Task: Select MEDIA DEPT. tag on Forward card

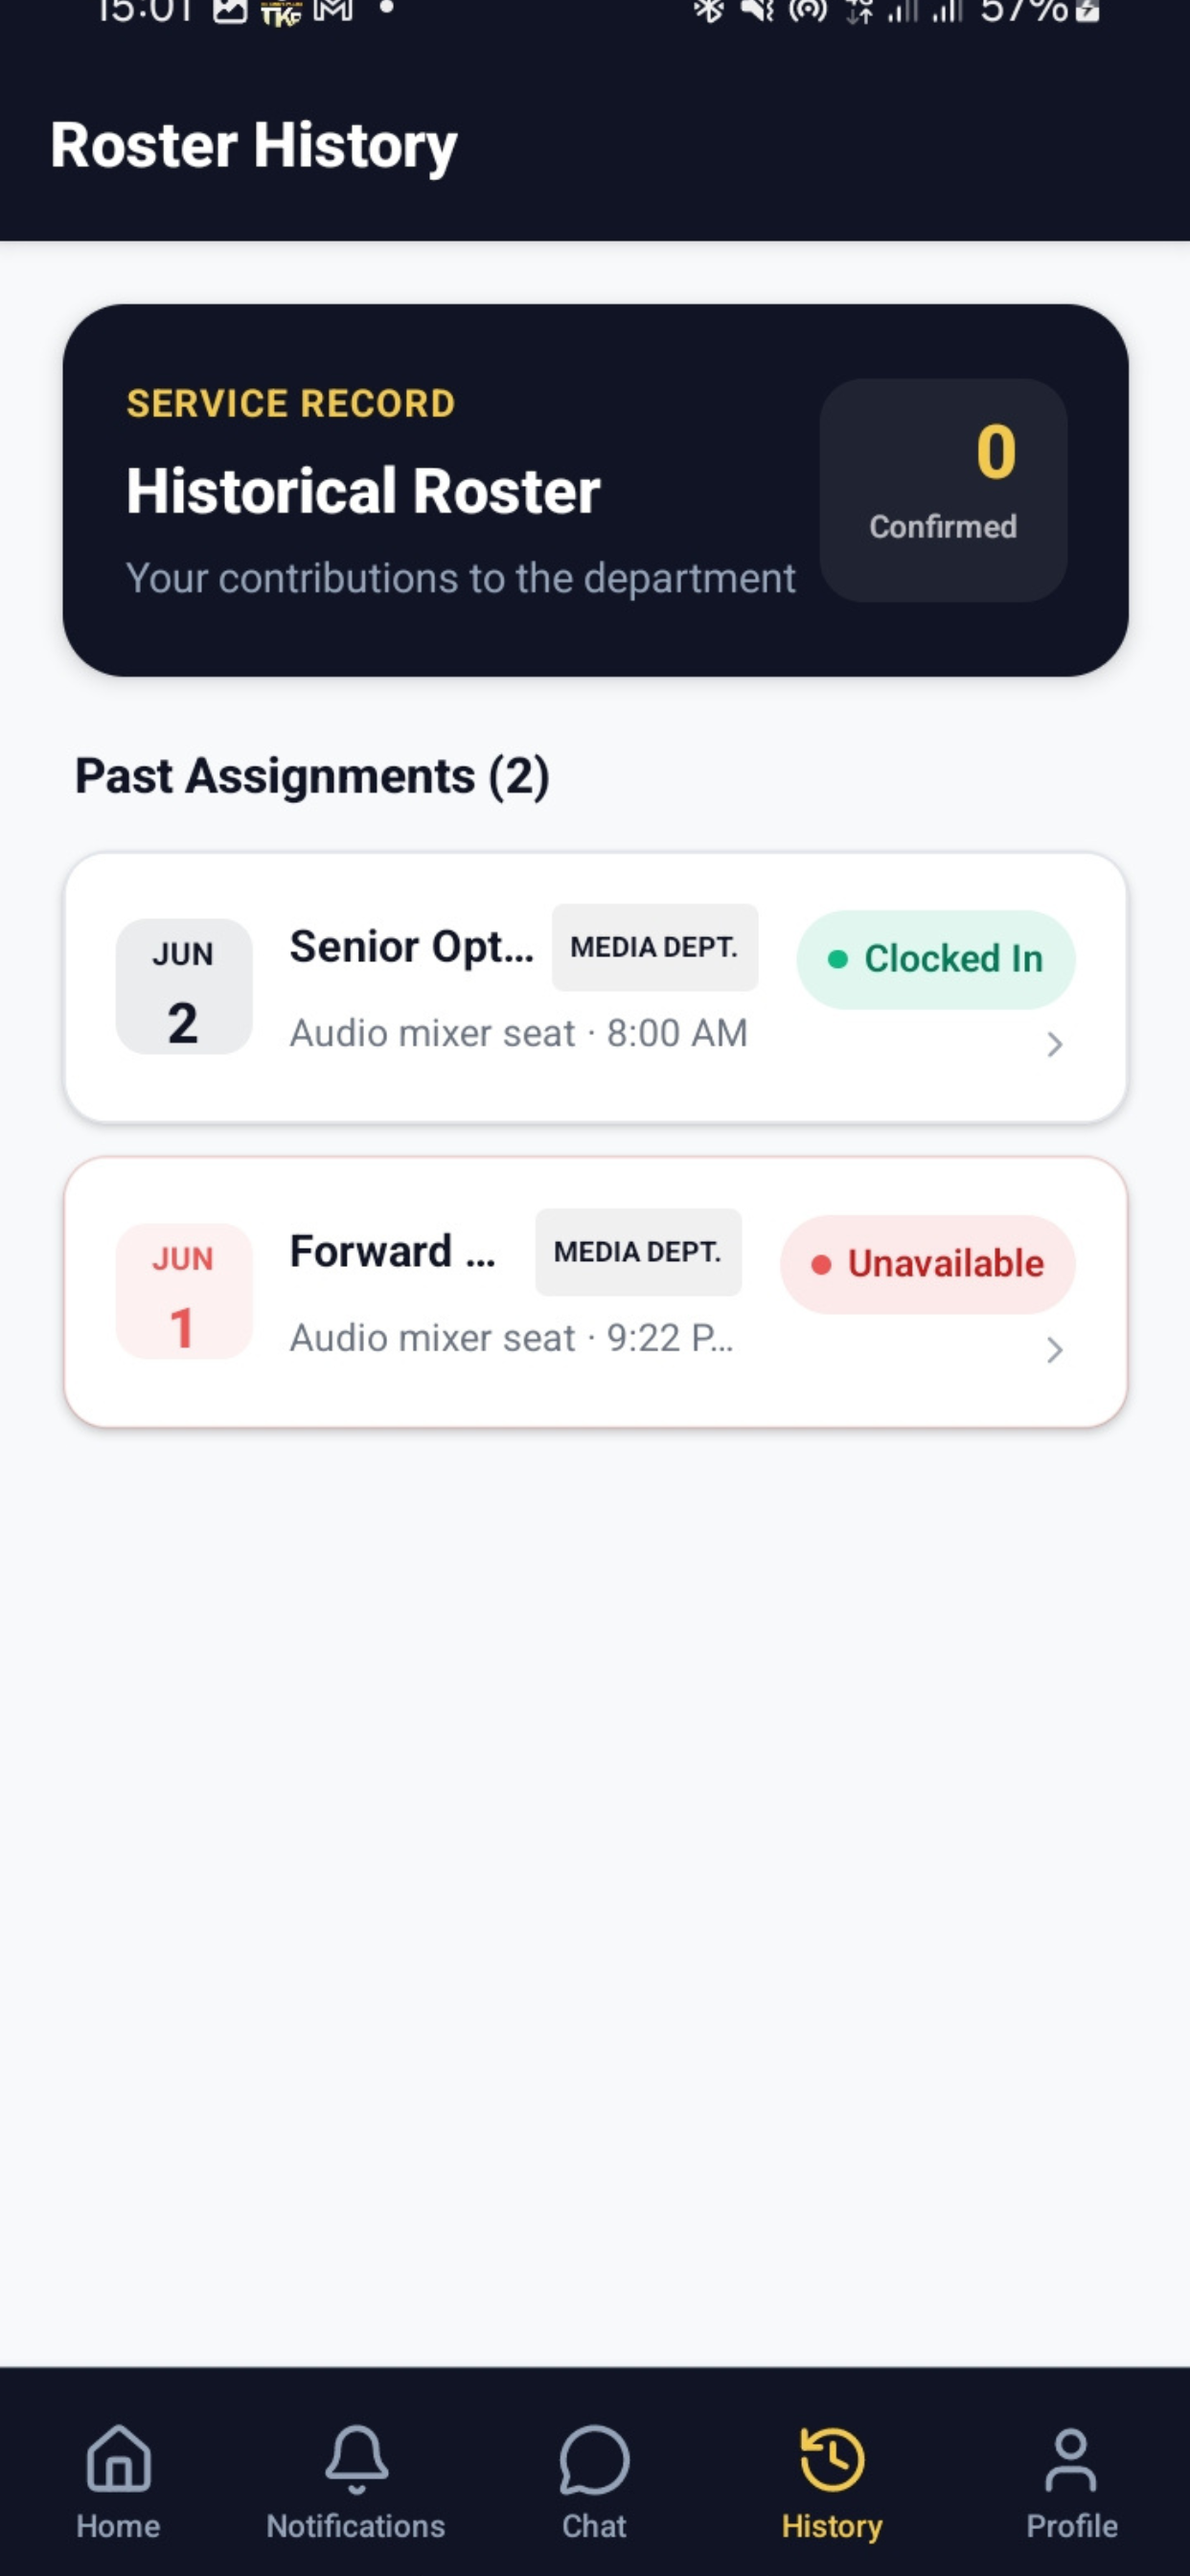Action: (x=638, y=1252)
